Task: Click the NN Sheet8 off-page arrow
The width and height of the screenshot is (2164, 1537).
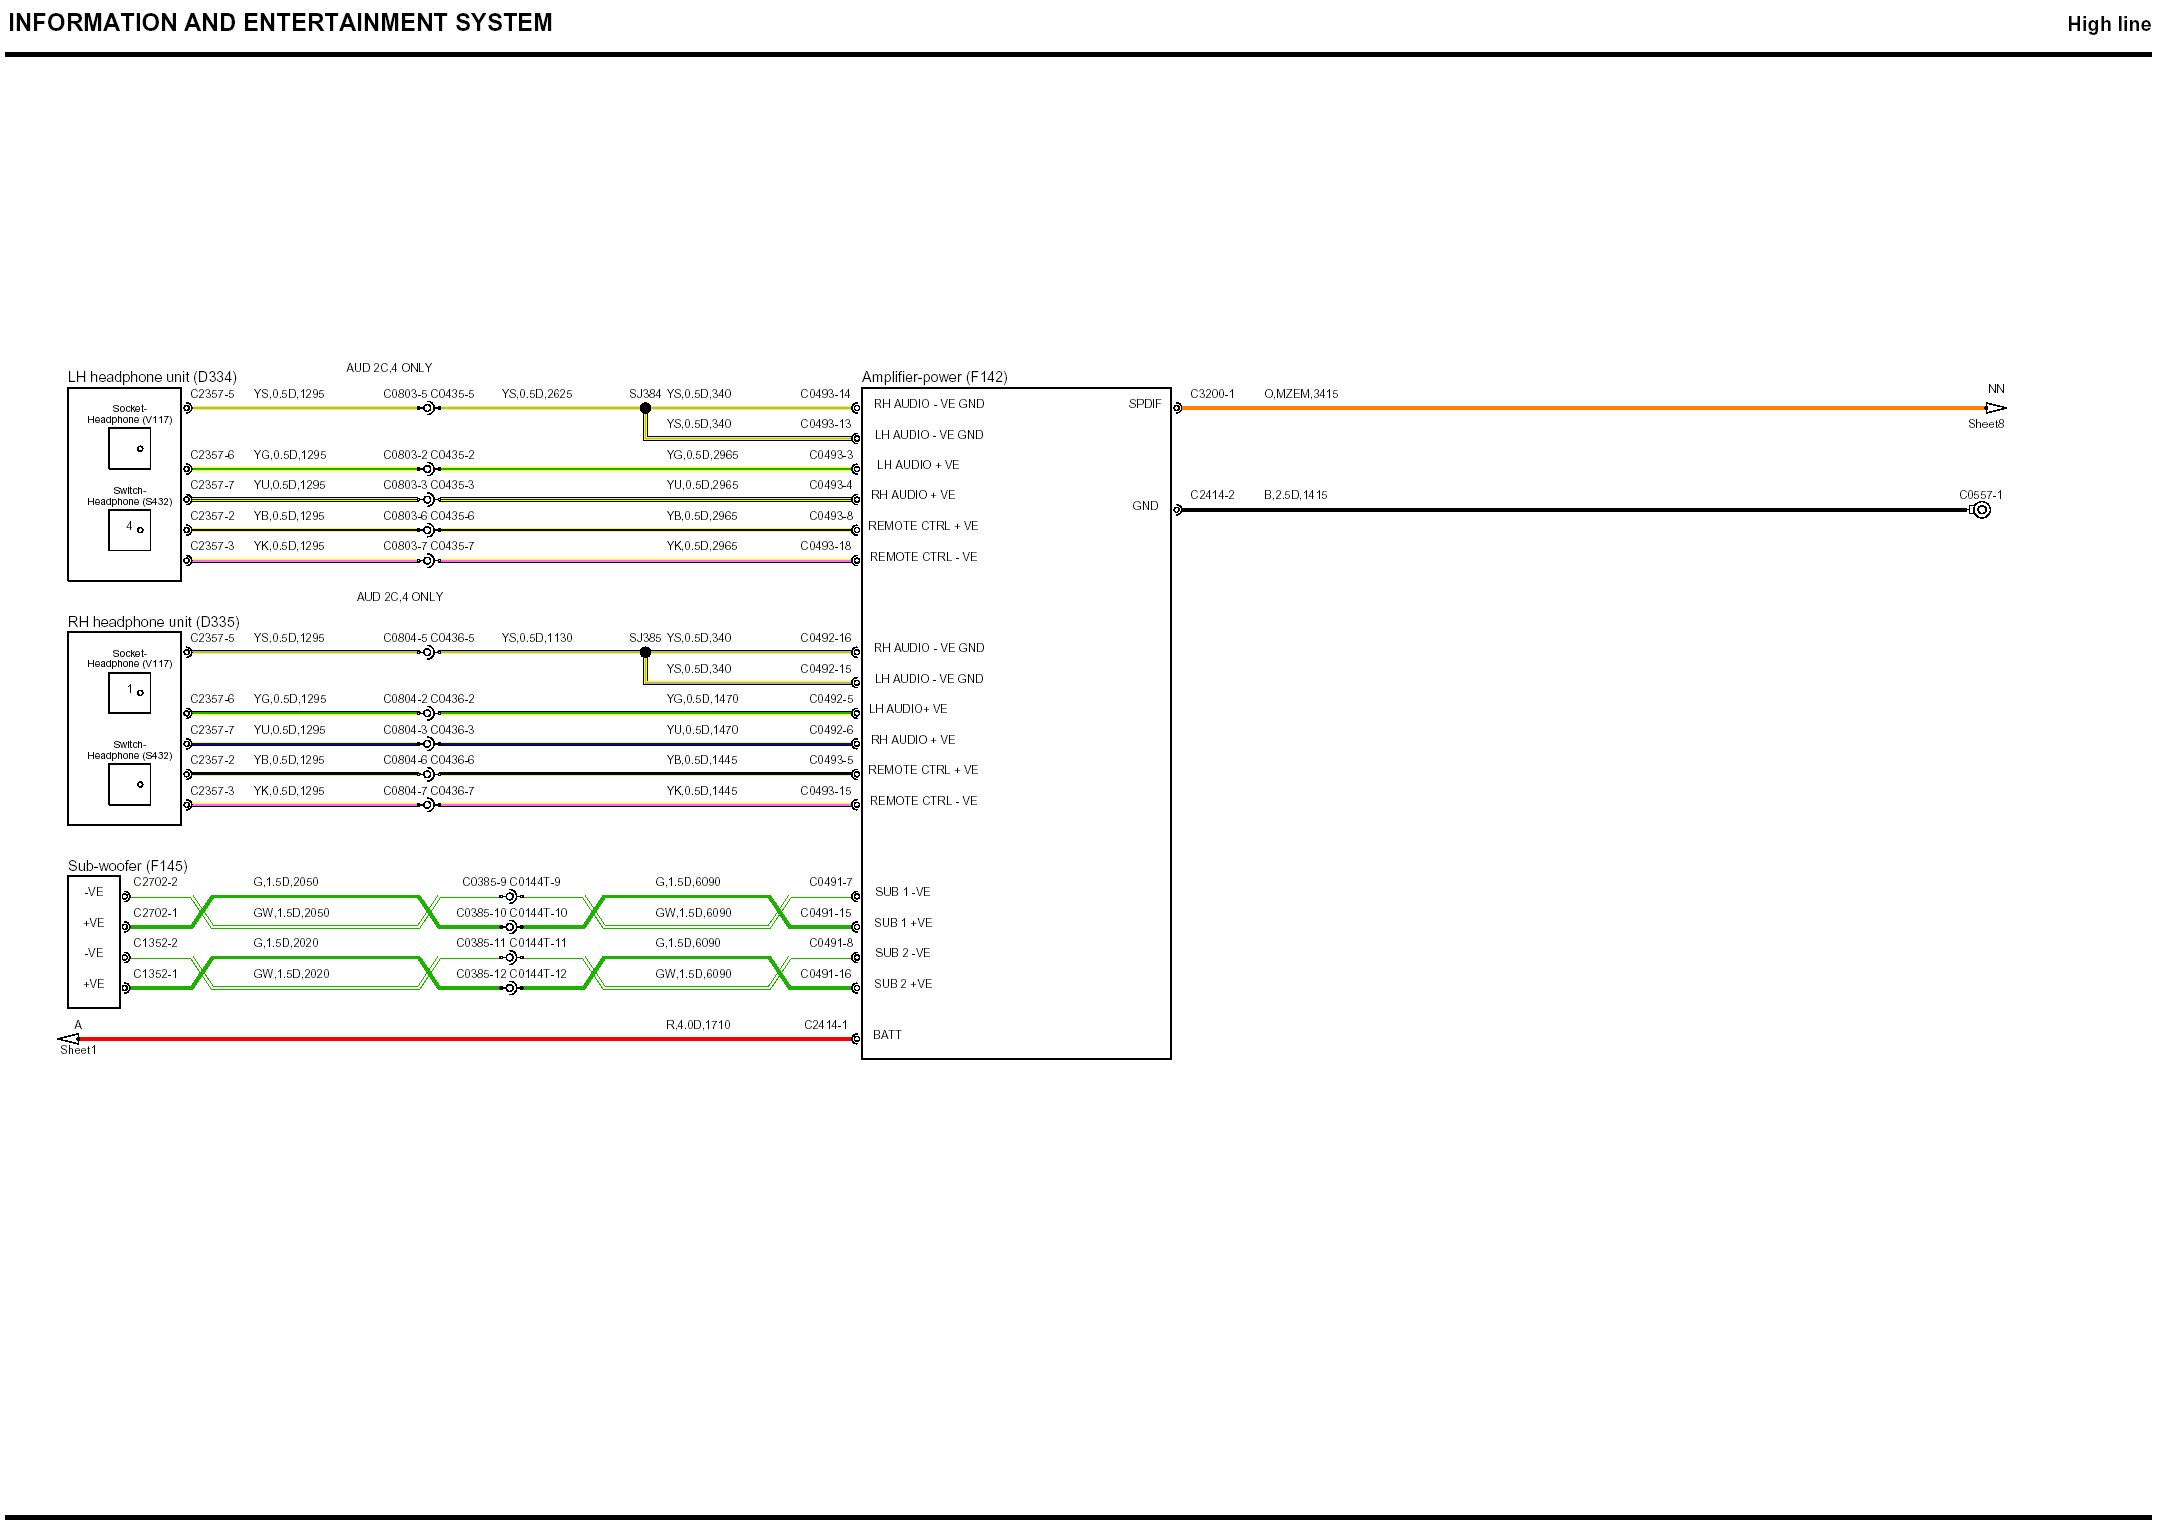Action: [1995, 408]
